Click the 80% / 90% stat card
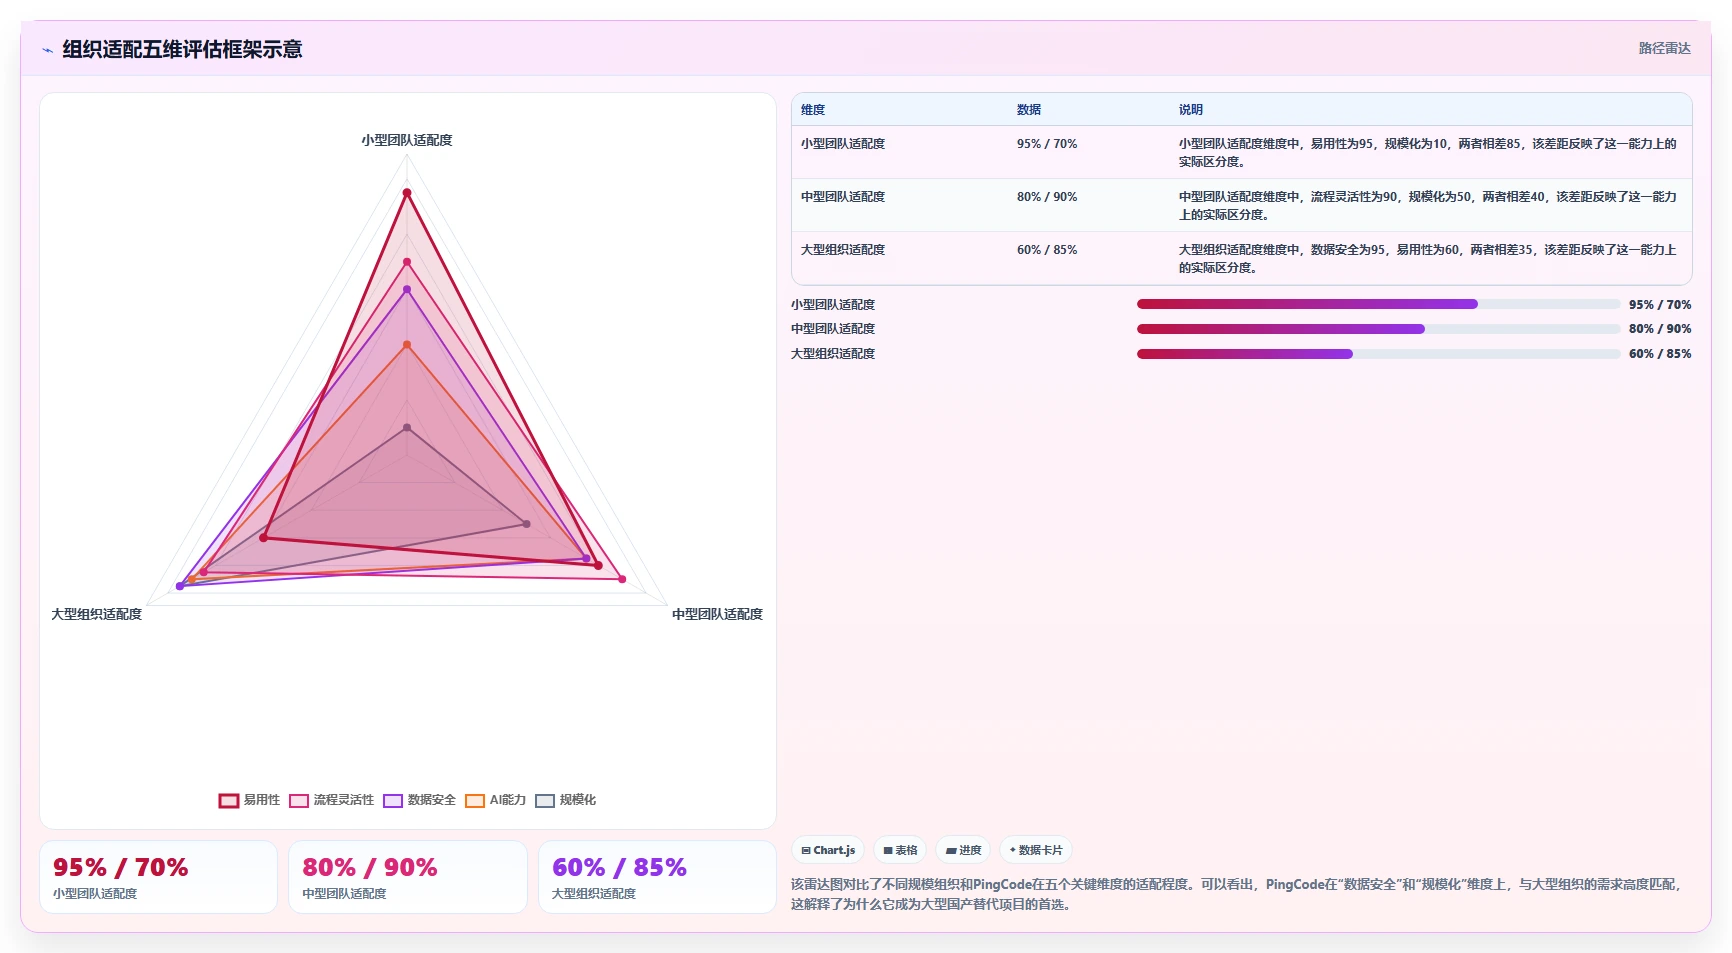 (408, 877)
